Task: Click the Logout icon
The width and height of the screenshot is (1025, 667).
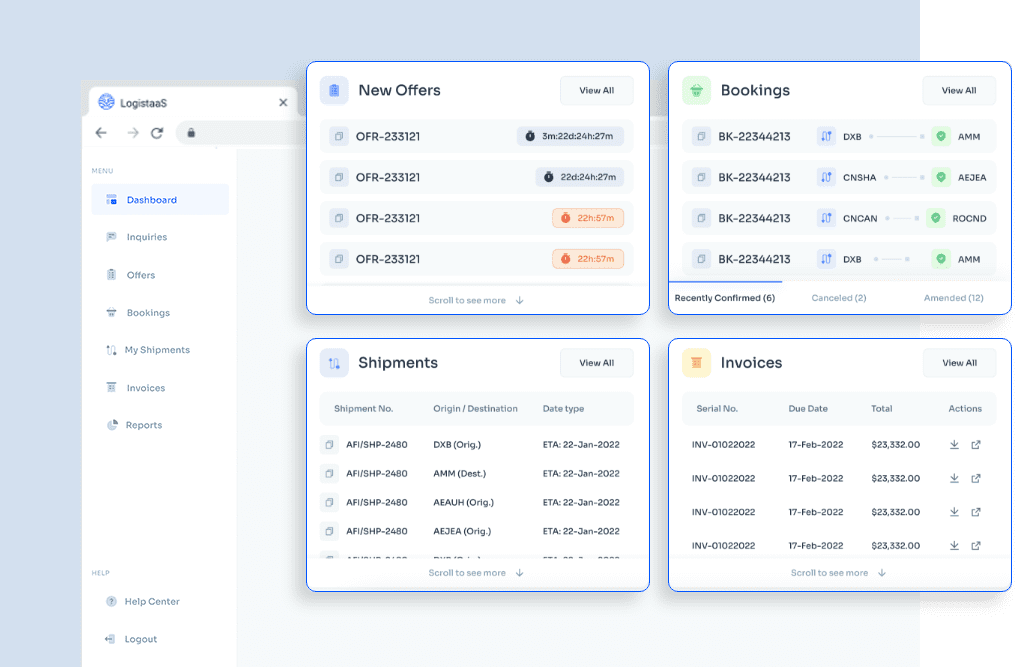Action: 109,639
